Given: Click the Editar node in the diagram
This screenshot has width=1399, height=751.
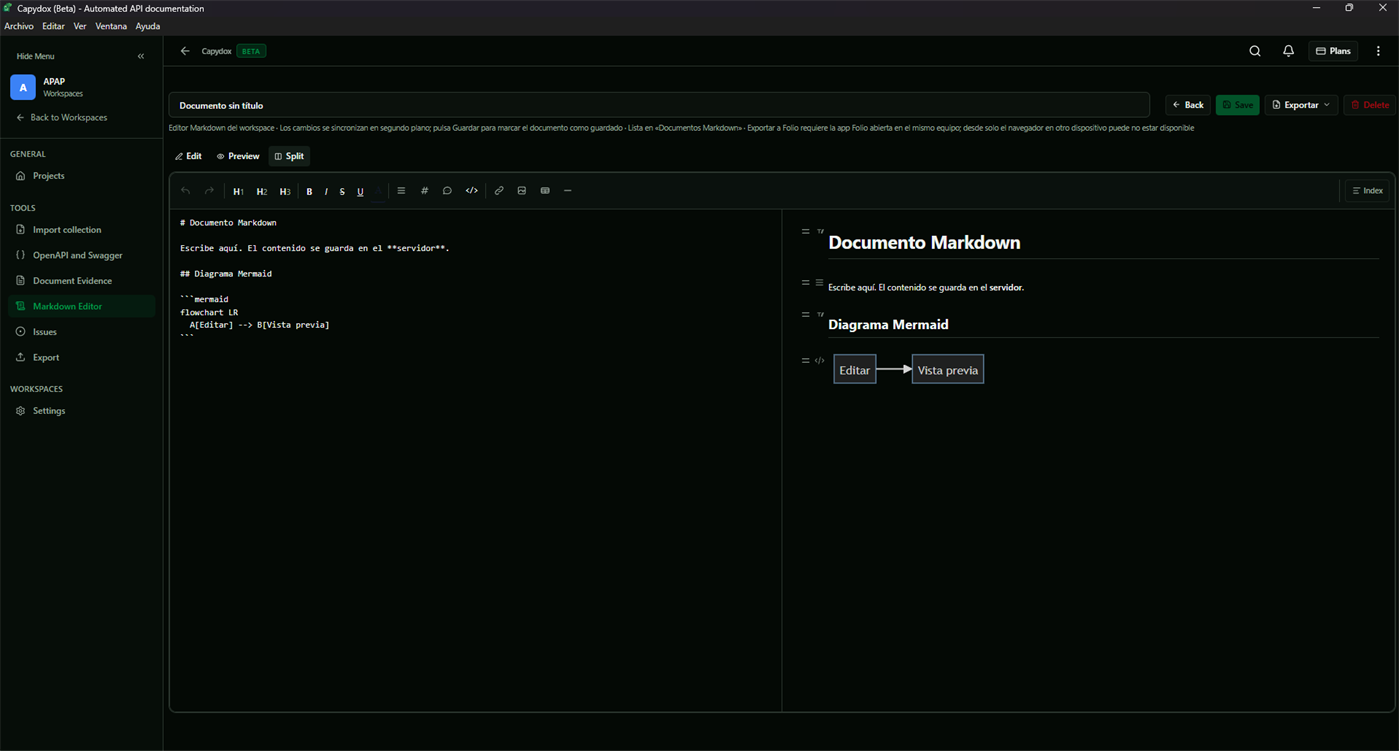Looking at the screenshot, I should (855, 370).
